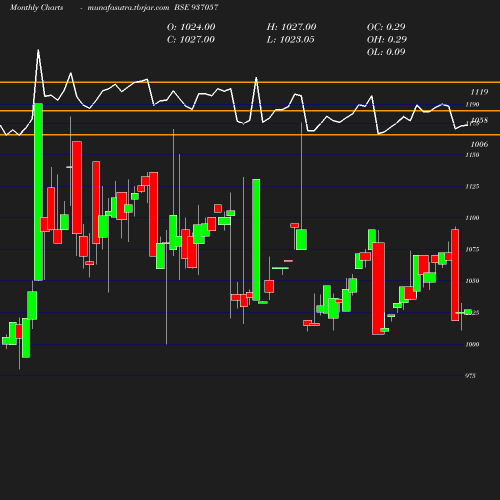Click the "BSE 937057" symbol text
This screenshot has width=500, height=500.
196,7
